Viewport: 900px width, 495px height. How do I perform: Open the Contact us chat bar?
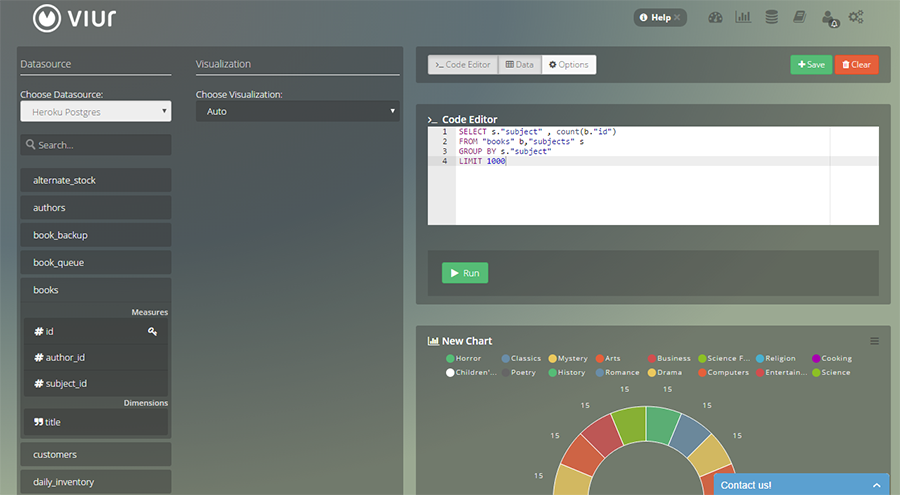click(x=801, y=485)
